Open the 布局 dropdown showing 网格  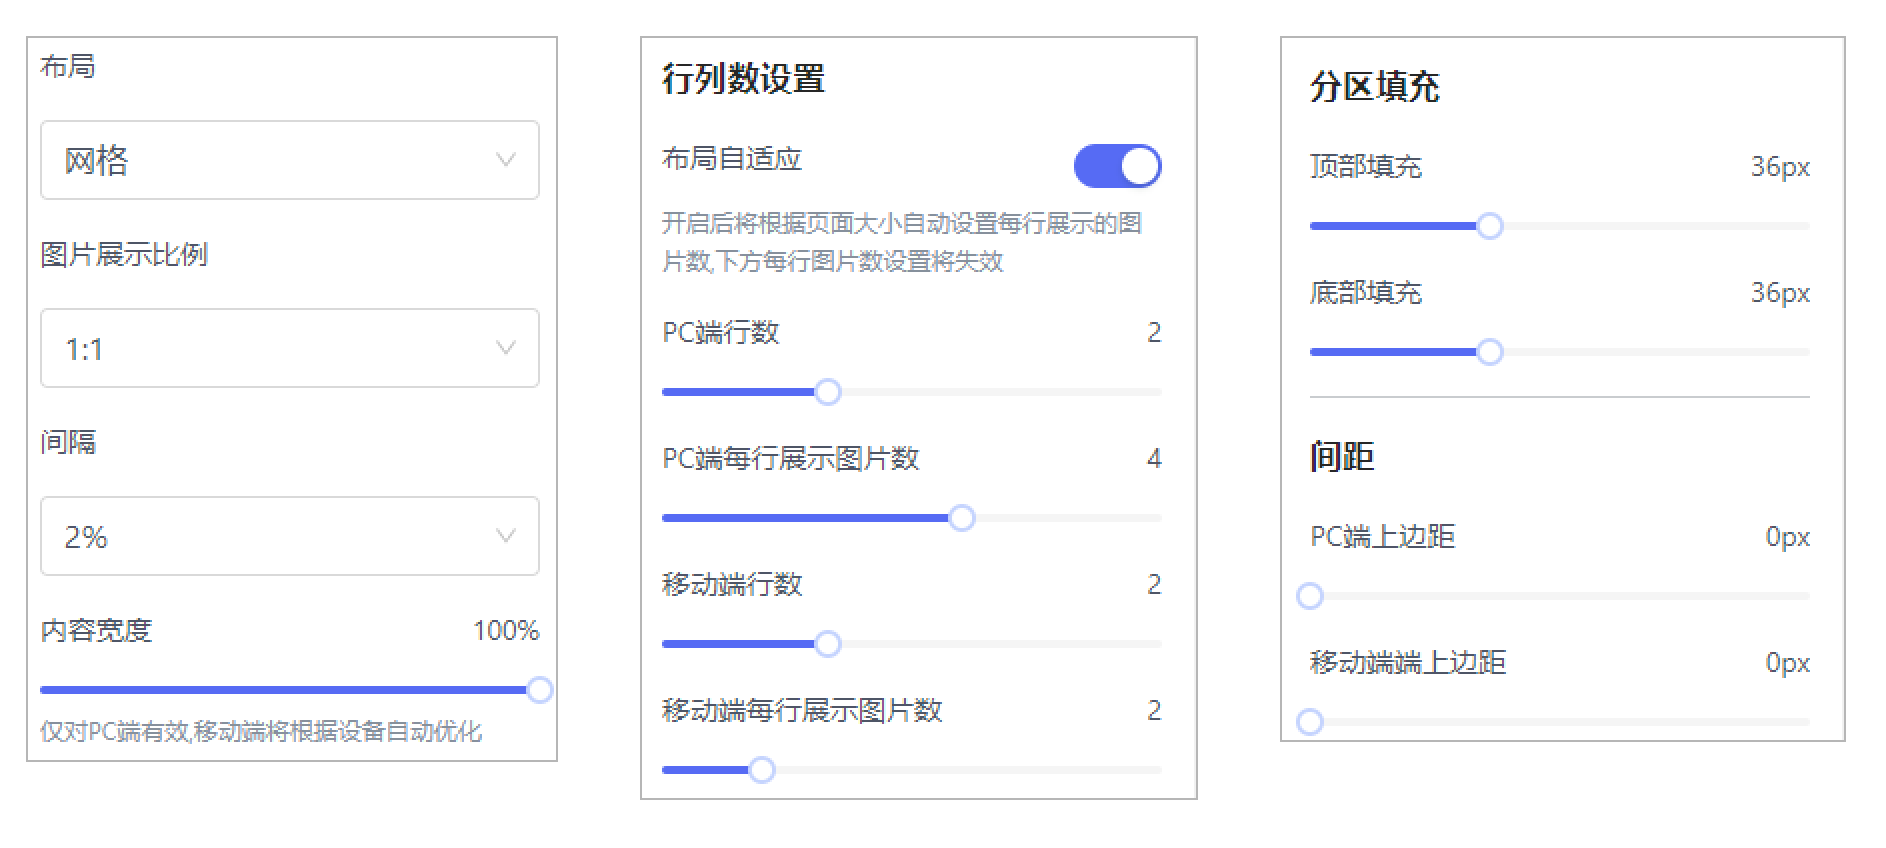tap(290, 160)
